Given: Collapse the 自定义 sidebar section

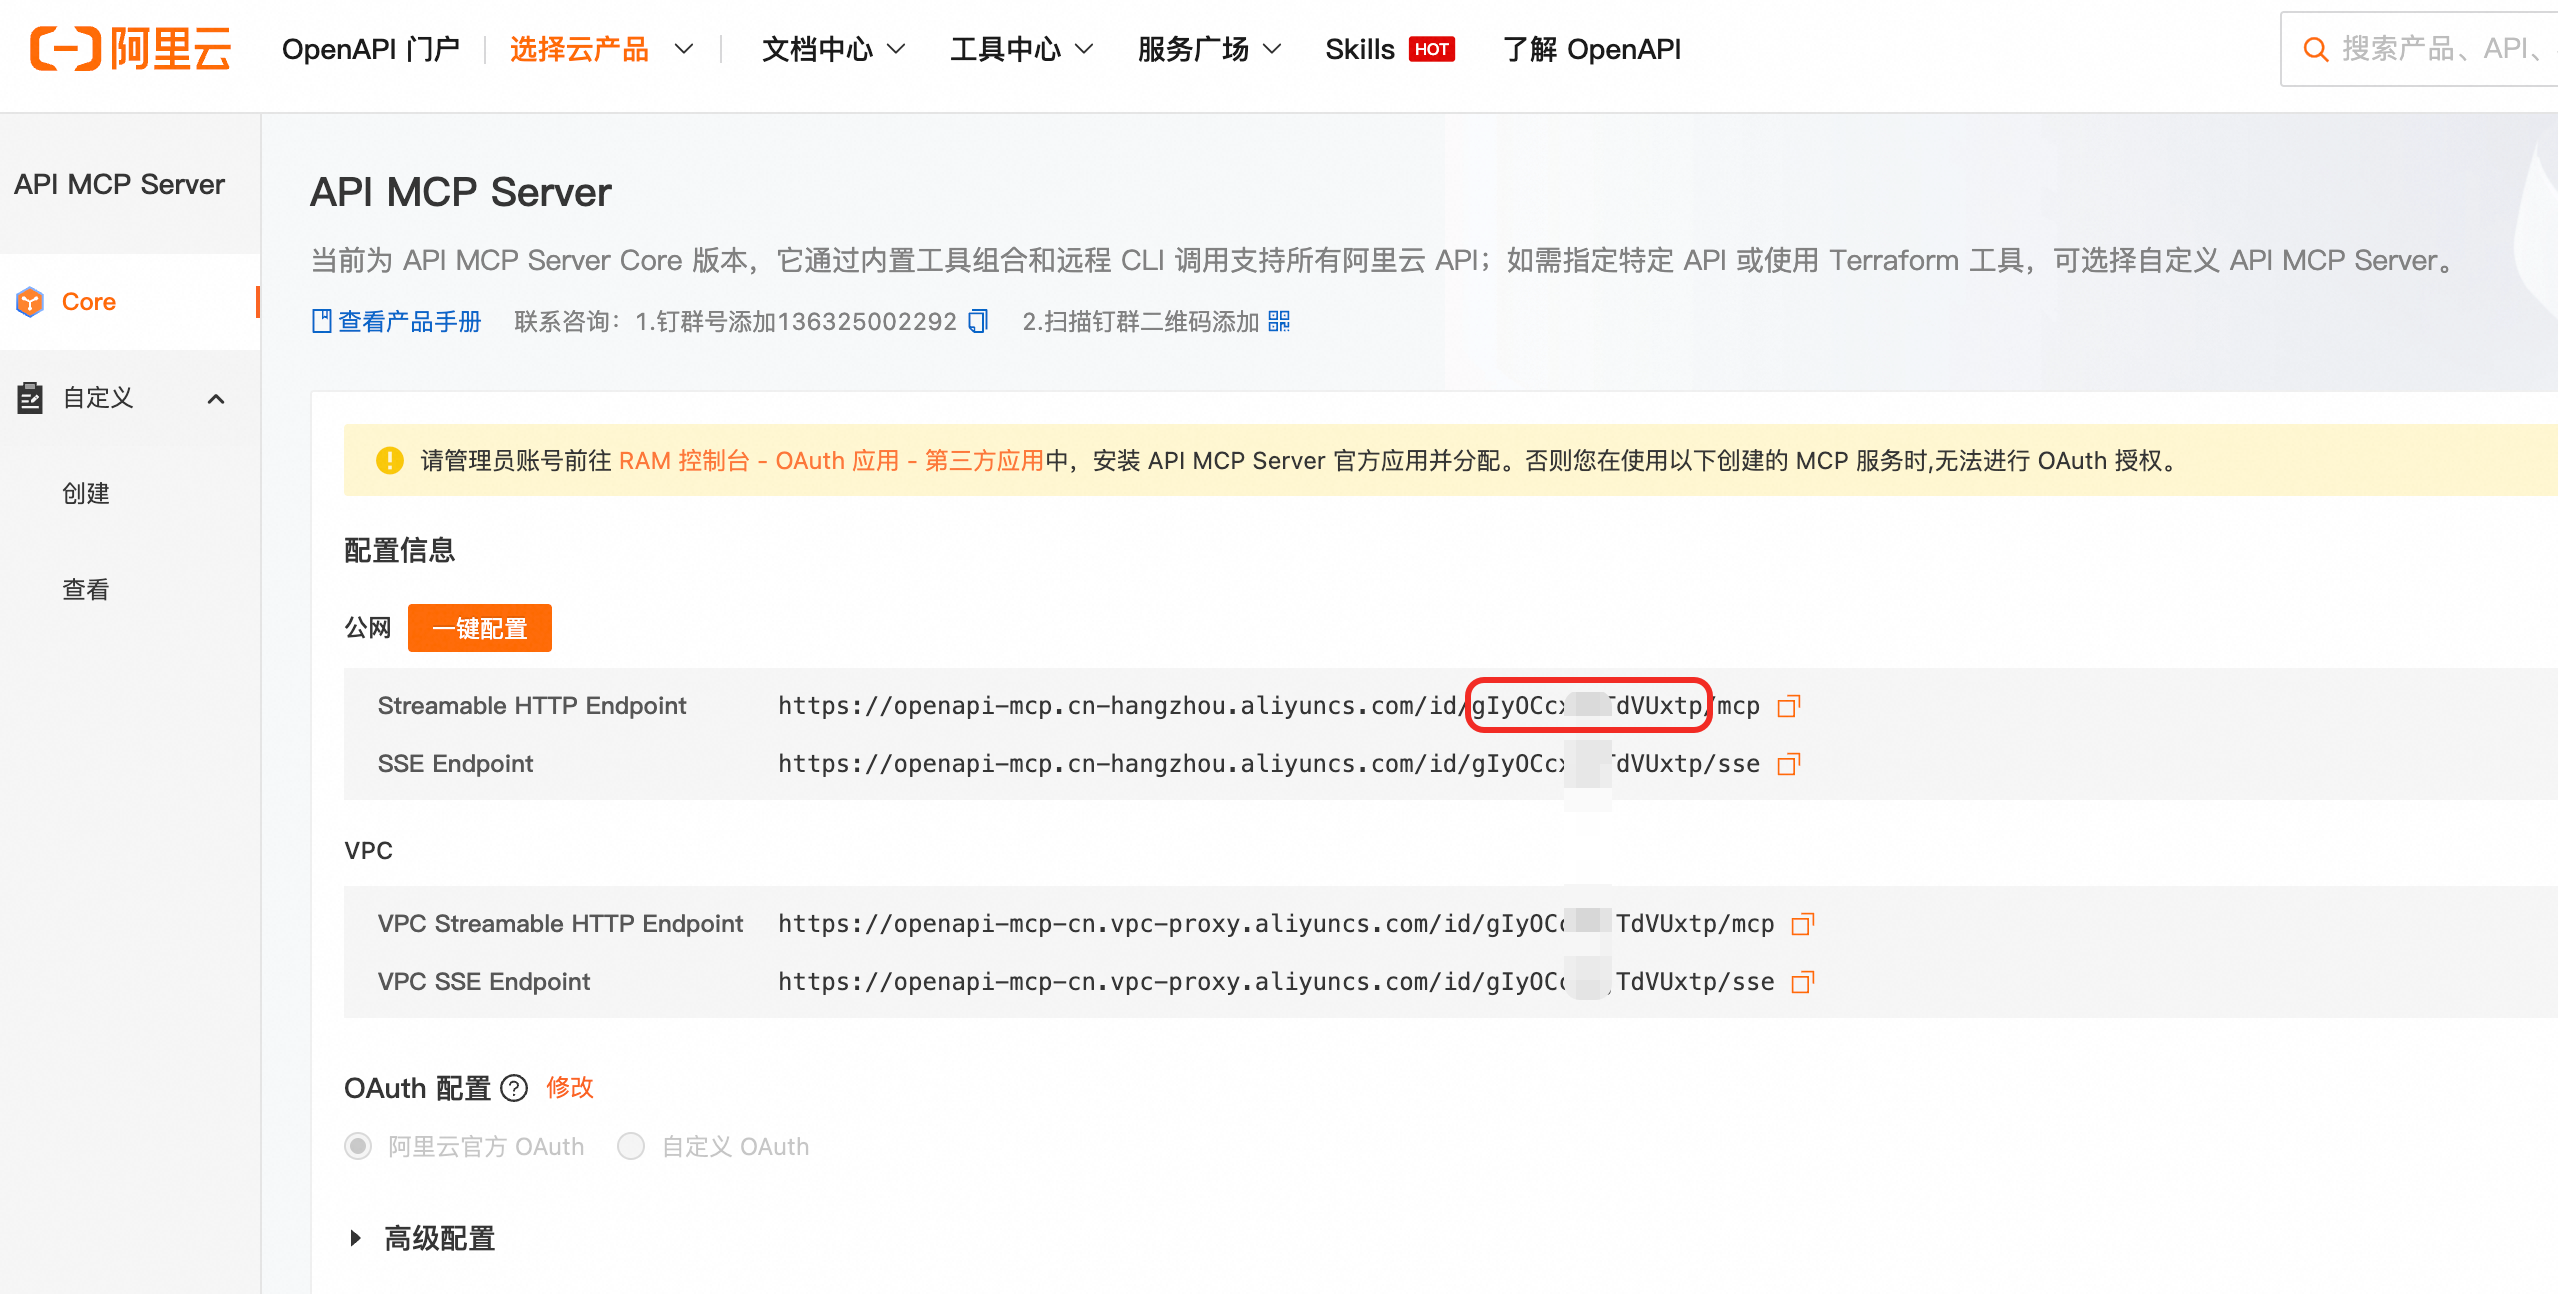Looking at the screenshot, I should [216, 399].
